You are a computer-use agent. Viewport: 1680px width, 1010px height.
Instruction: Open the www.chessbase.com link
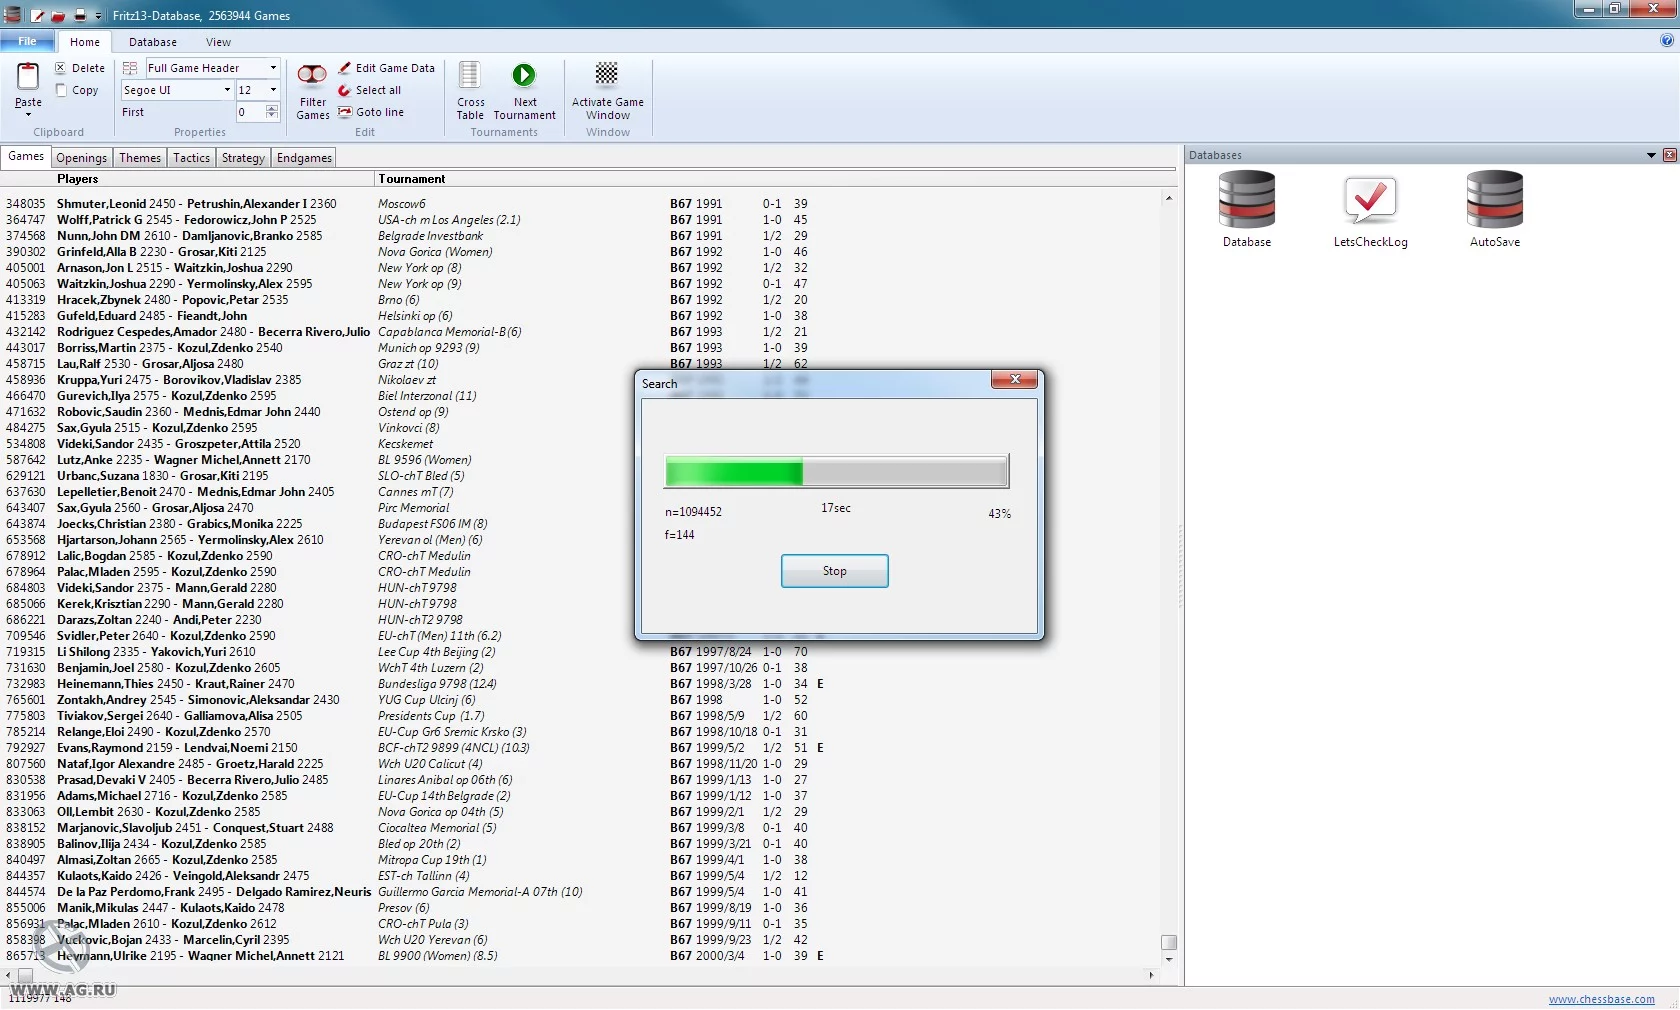click(1601, 999)
